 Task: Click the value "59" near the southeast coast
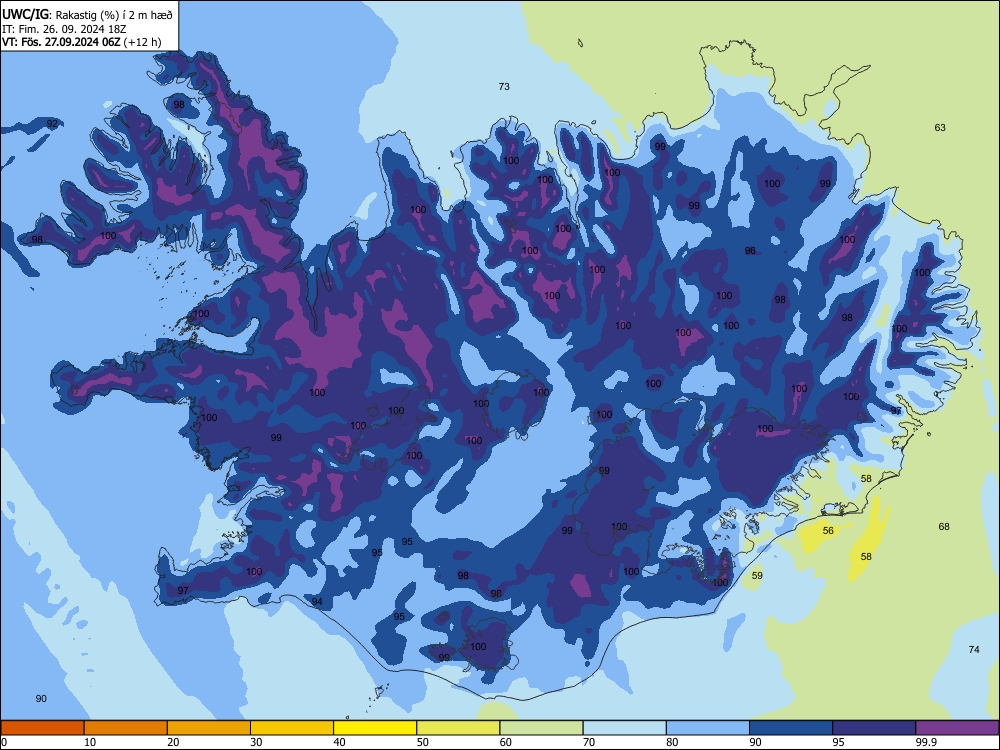(757, 575)
